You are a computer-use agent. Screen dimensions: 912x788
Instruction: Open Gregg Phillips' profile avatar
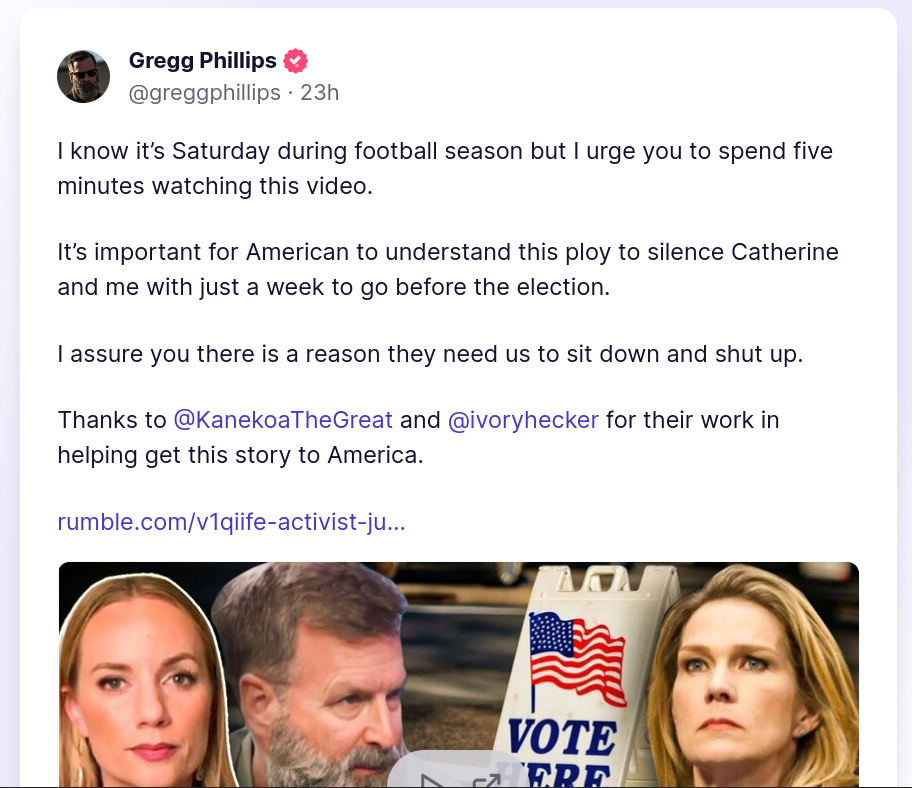click(83, 76)
